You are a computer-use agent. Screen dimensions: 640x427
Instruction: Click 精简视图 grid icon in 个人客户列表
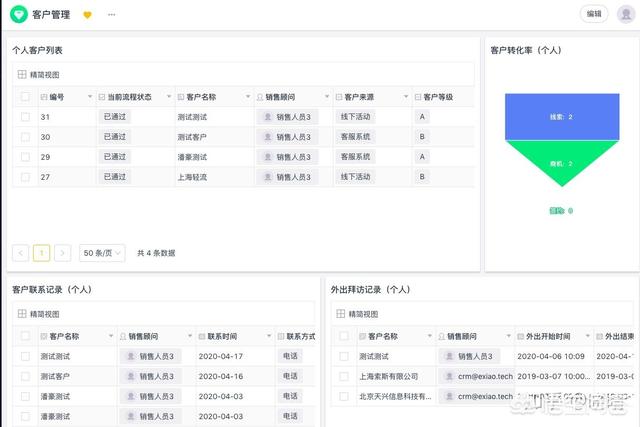22,74
